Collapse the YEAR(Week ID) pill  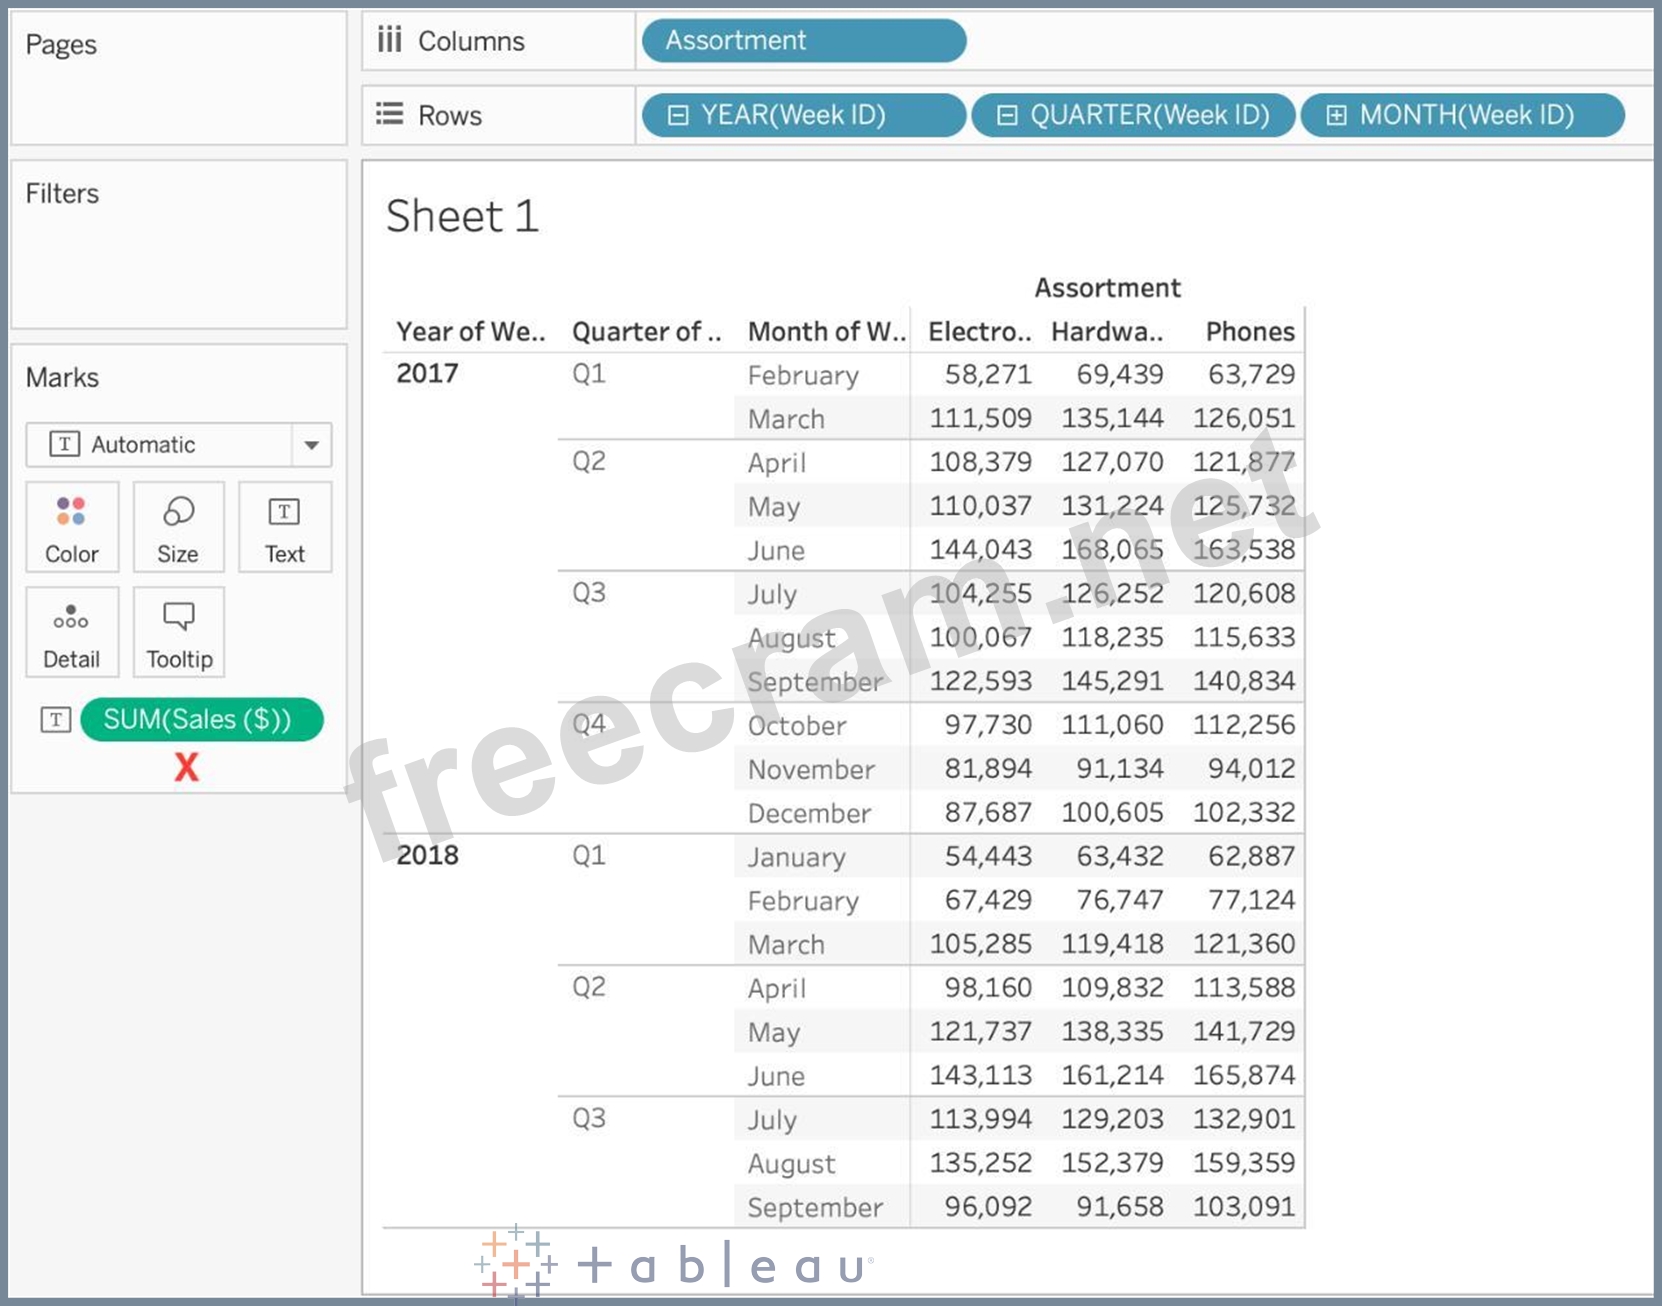(x=678, y=115)
